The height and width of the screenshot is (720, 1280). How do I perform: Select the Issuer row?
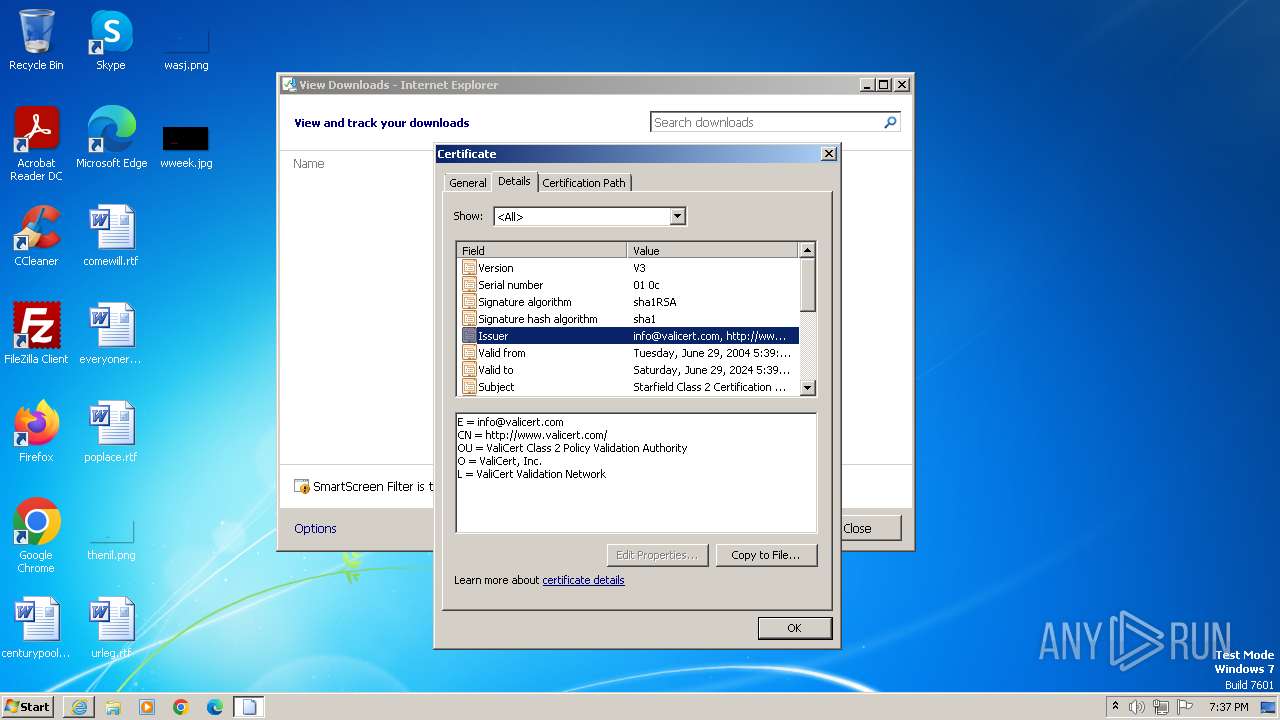(630, 336)
